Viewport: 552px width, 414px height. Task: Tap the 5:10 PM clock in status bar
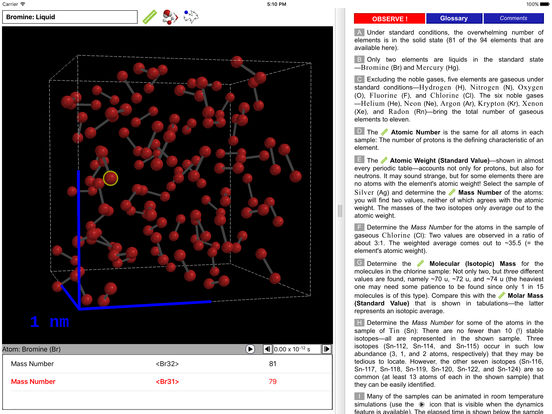click(277, 4)
